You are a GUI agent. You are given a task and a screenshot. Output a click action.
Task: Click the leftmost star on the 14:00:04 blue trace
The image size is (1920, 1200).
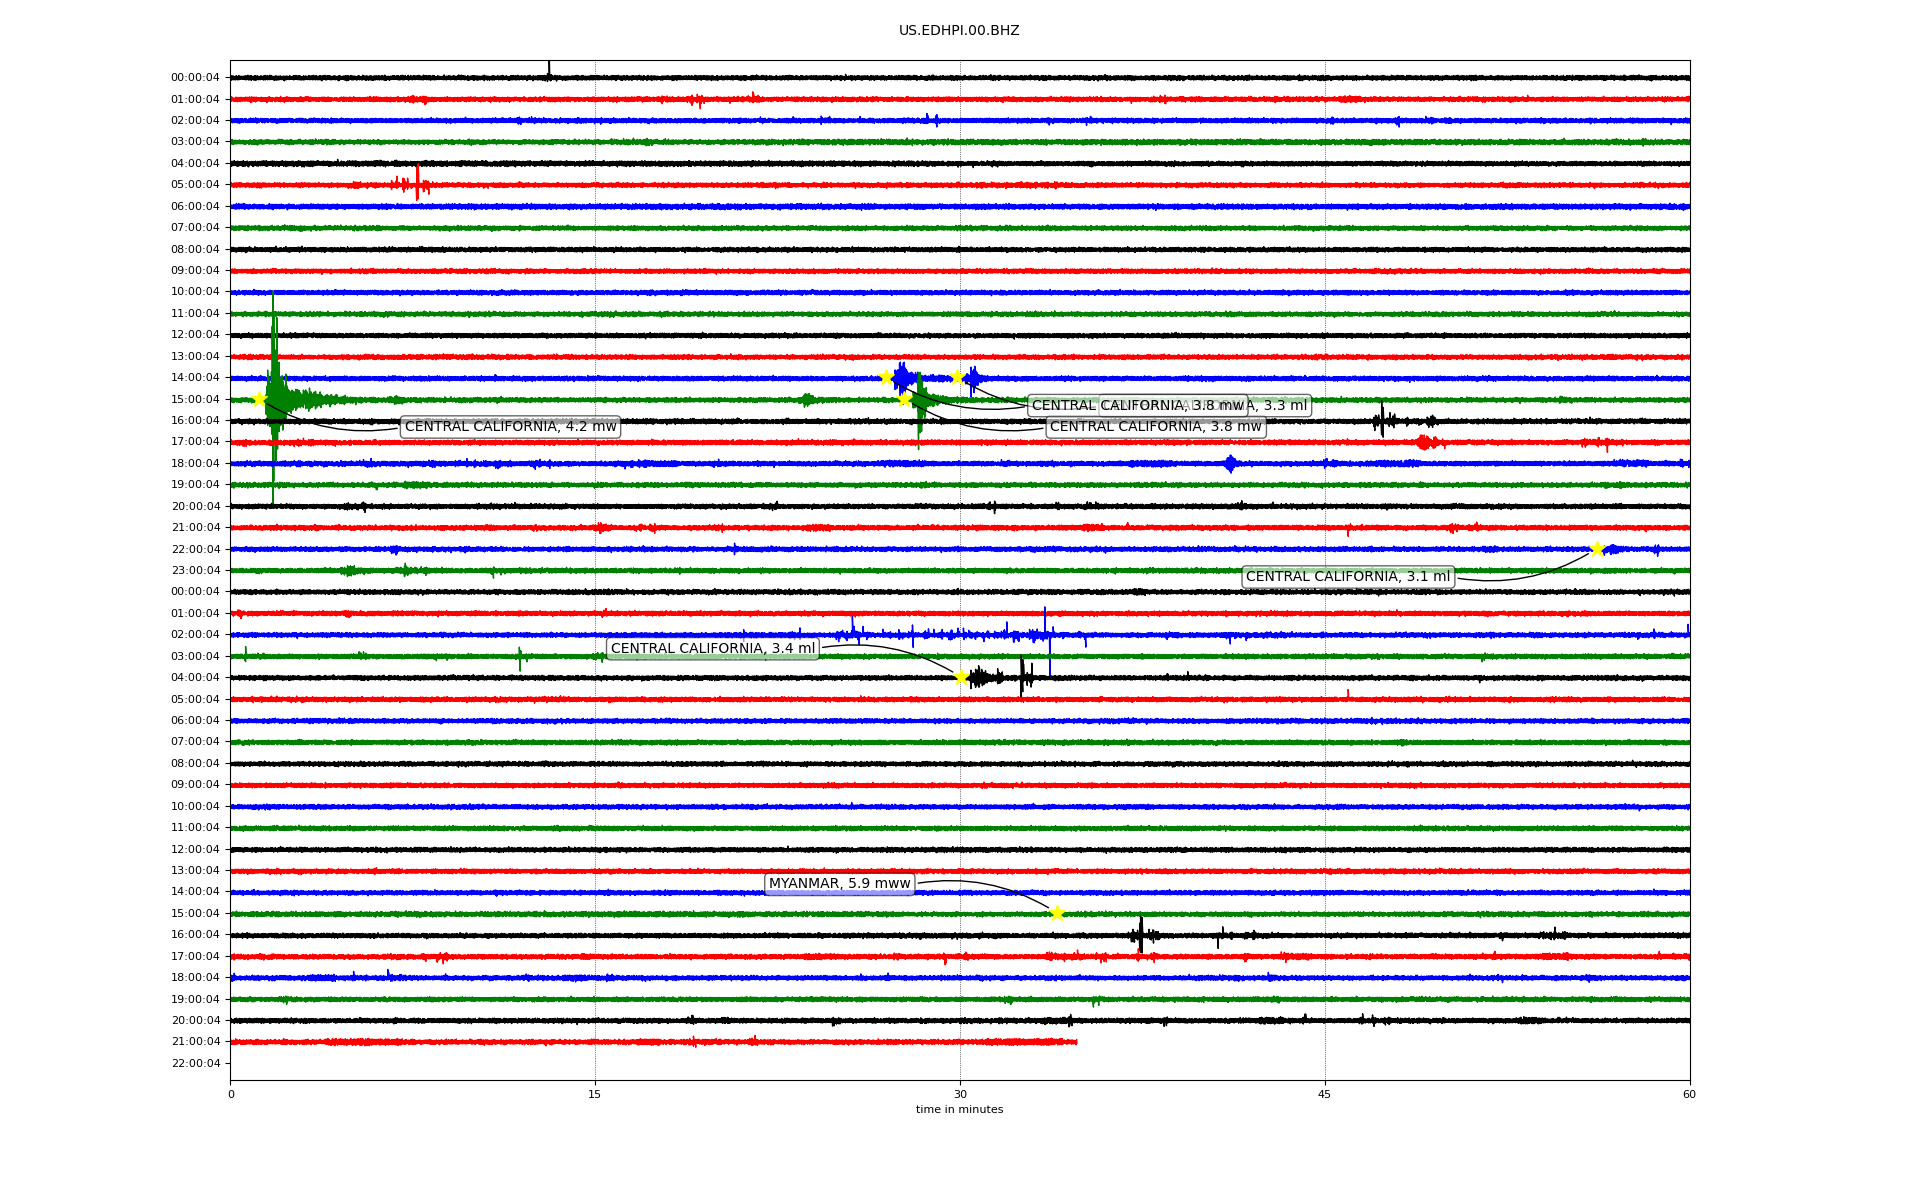(886, 377)
